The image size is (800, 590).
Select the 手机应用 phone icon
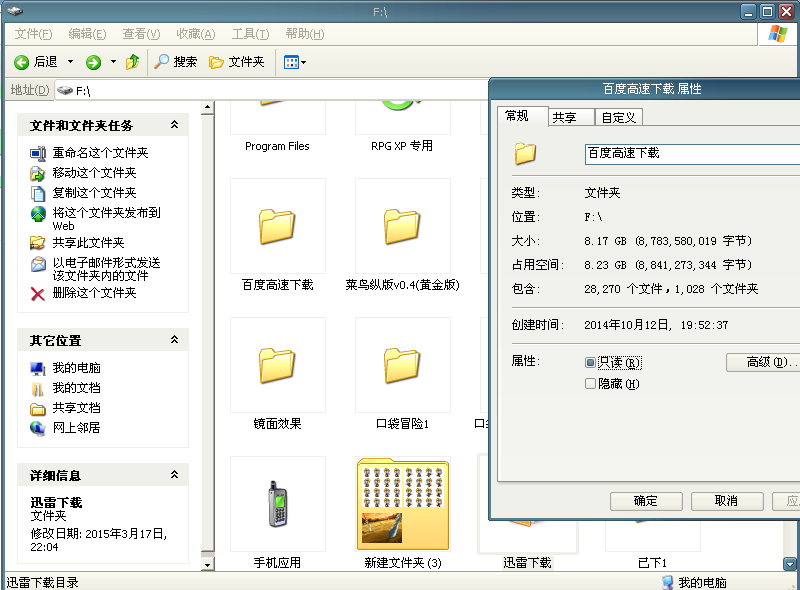278,504
